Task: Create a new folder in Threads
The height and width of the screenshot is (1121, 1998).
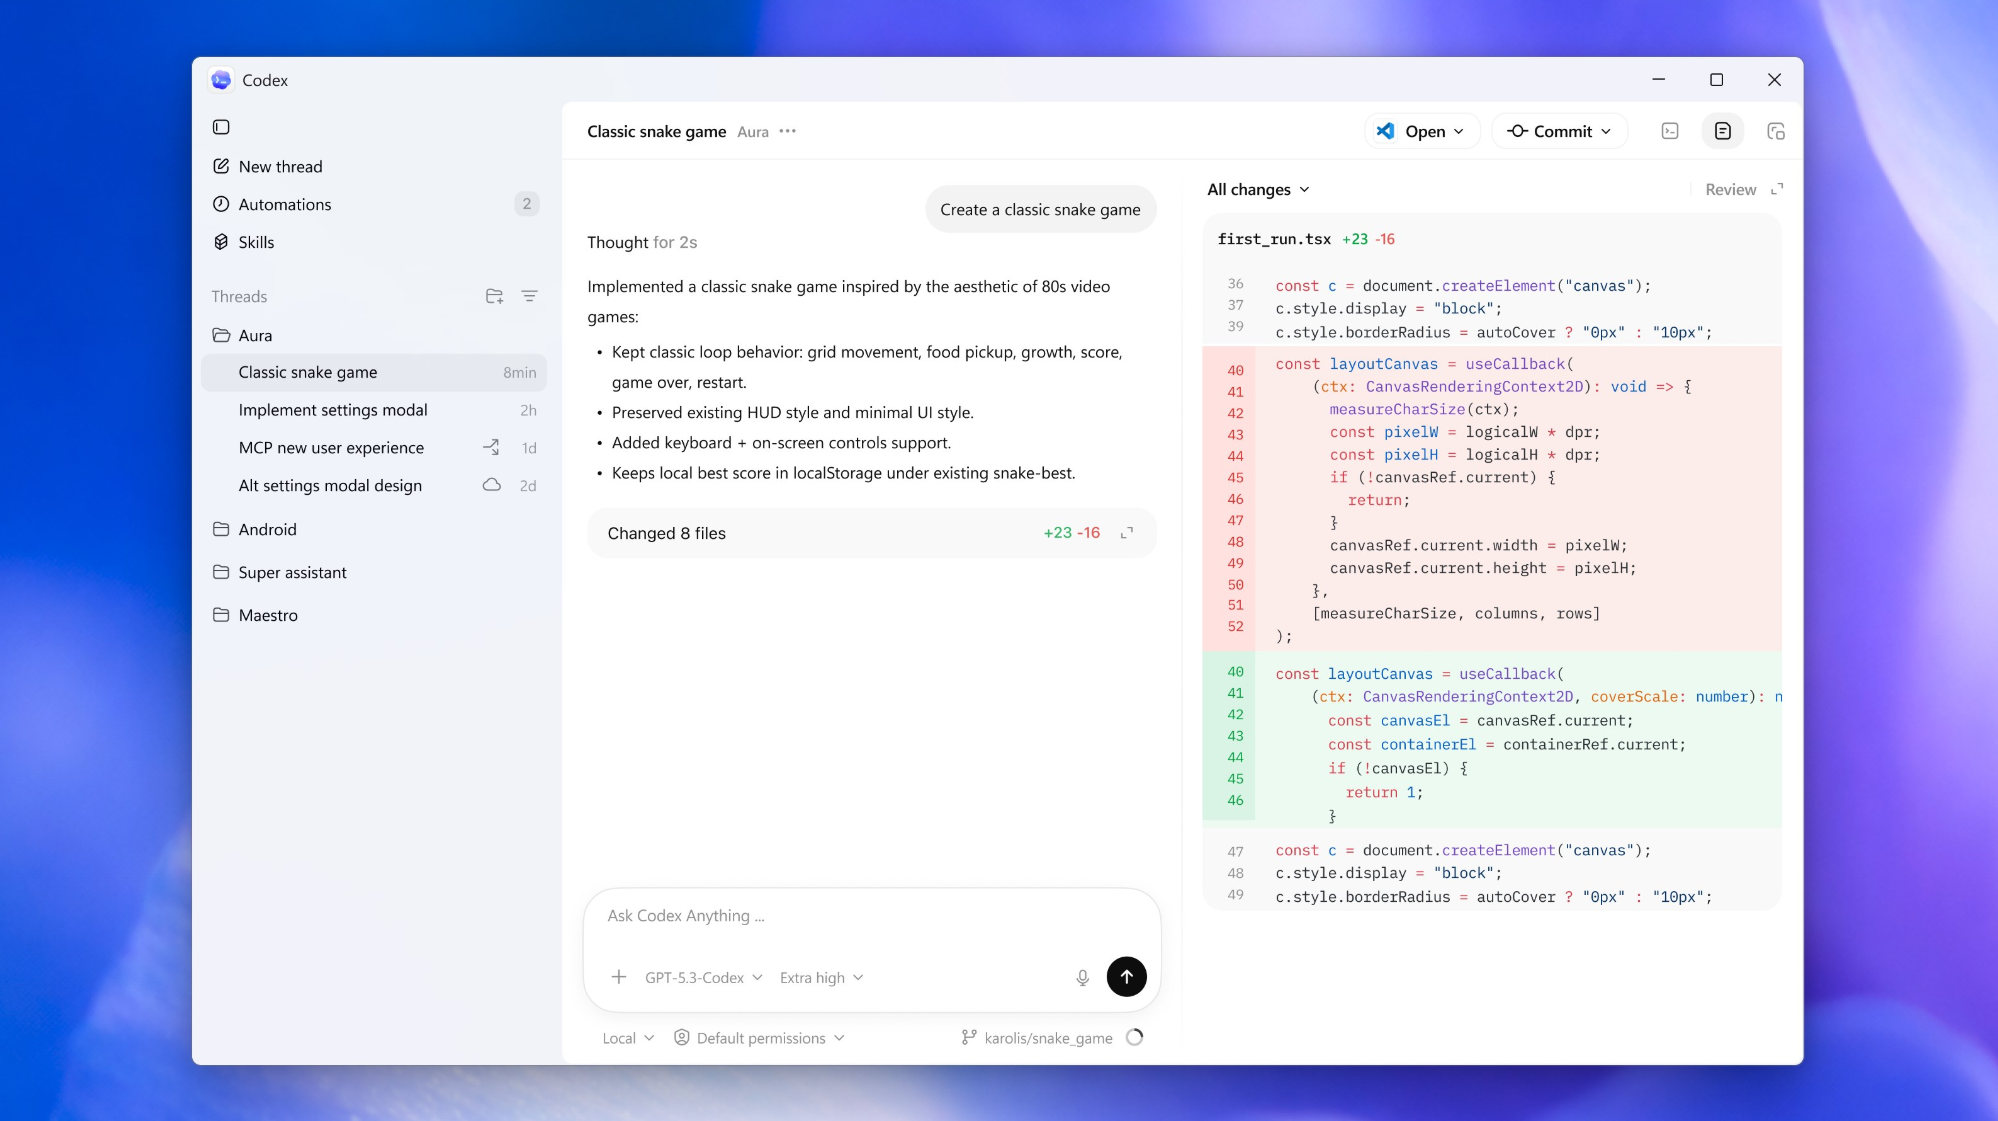Action: click(494, 296)
